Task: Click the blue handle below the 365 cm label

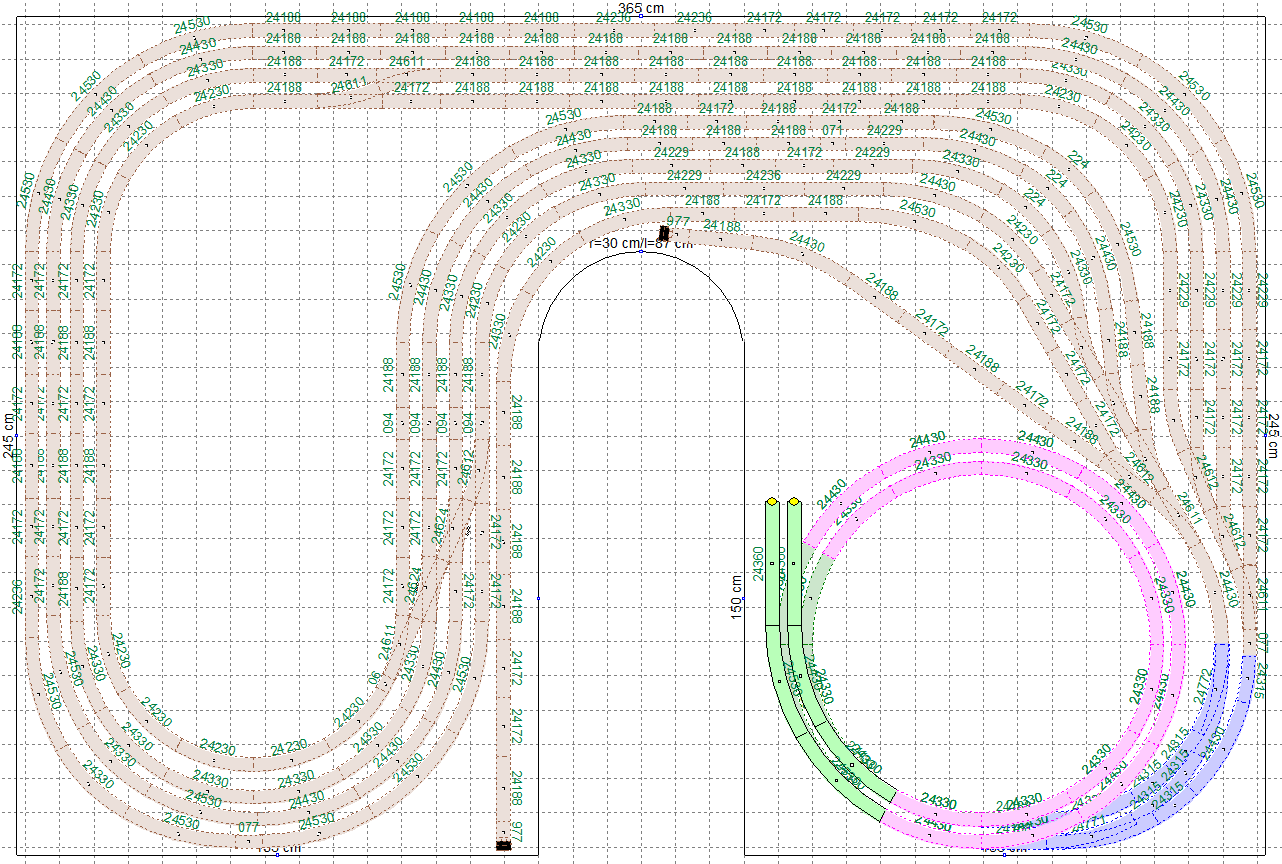Action: 641,15
